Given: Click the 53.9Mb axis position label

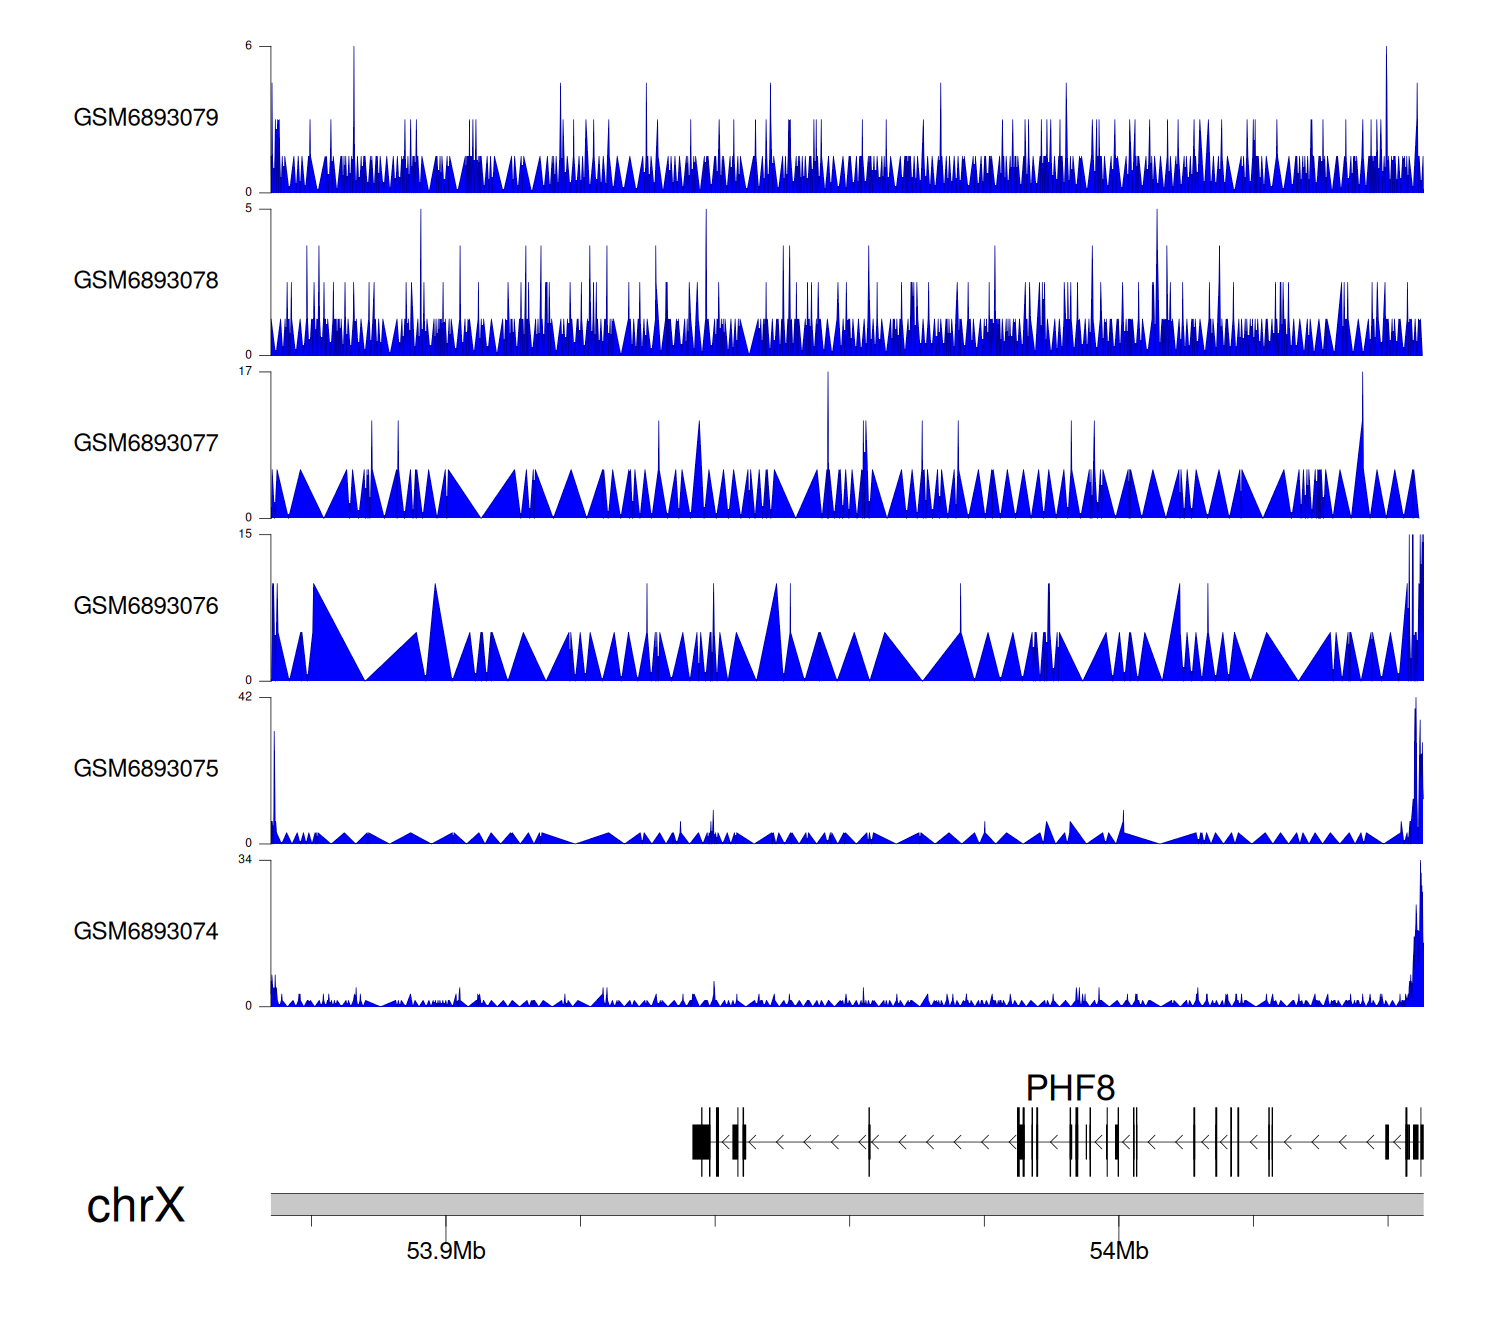Looking at the screenshot, I should click(x=446, y=1251).
